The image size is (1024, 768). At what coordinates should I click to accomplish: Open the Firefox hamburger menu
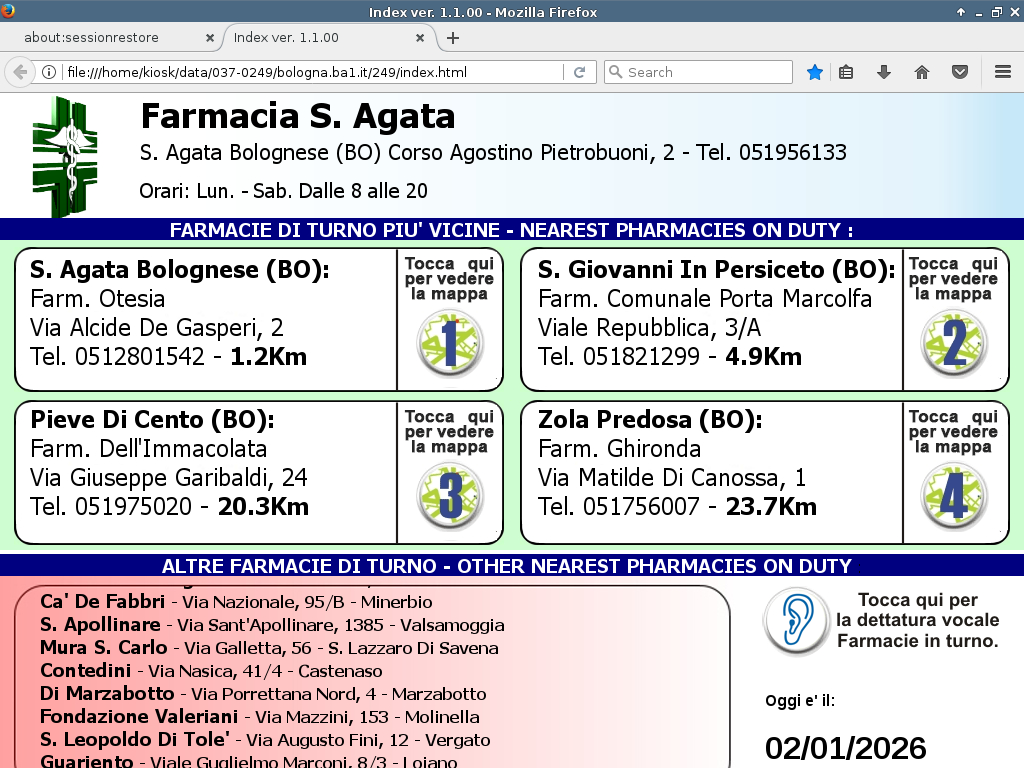[x=1003, y=72]
